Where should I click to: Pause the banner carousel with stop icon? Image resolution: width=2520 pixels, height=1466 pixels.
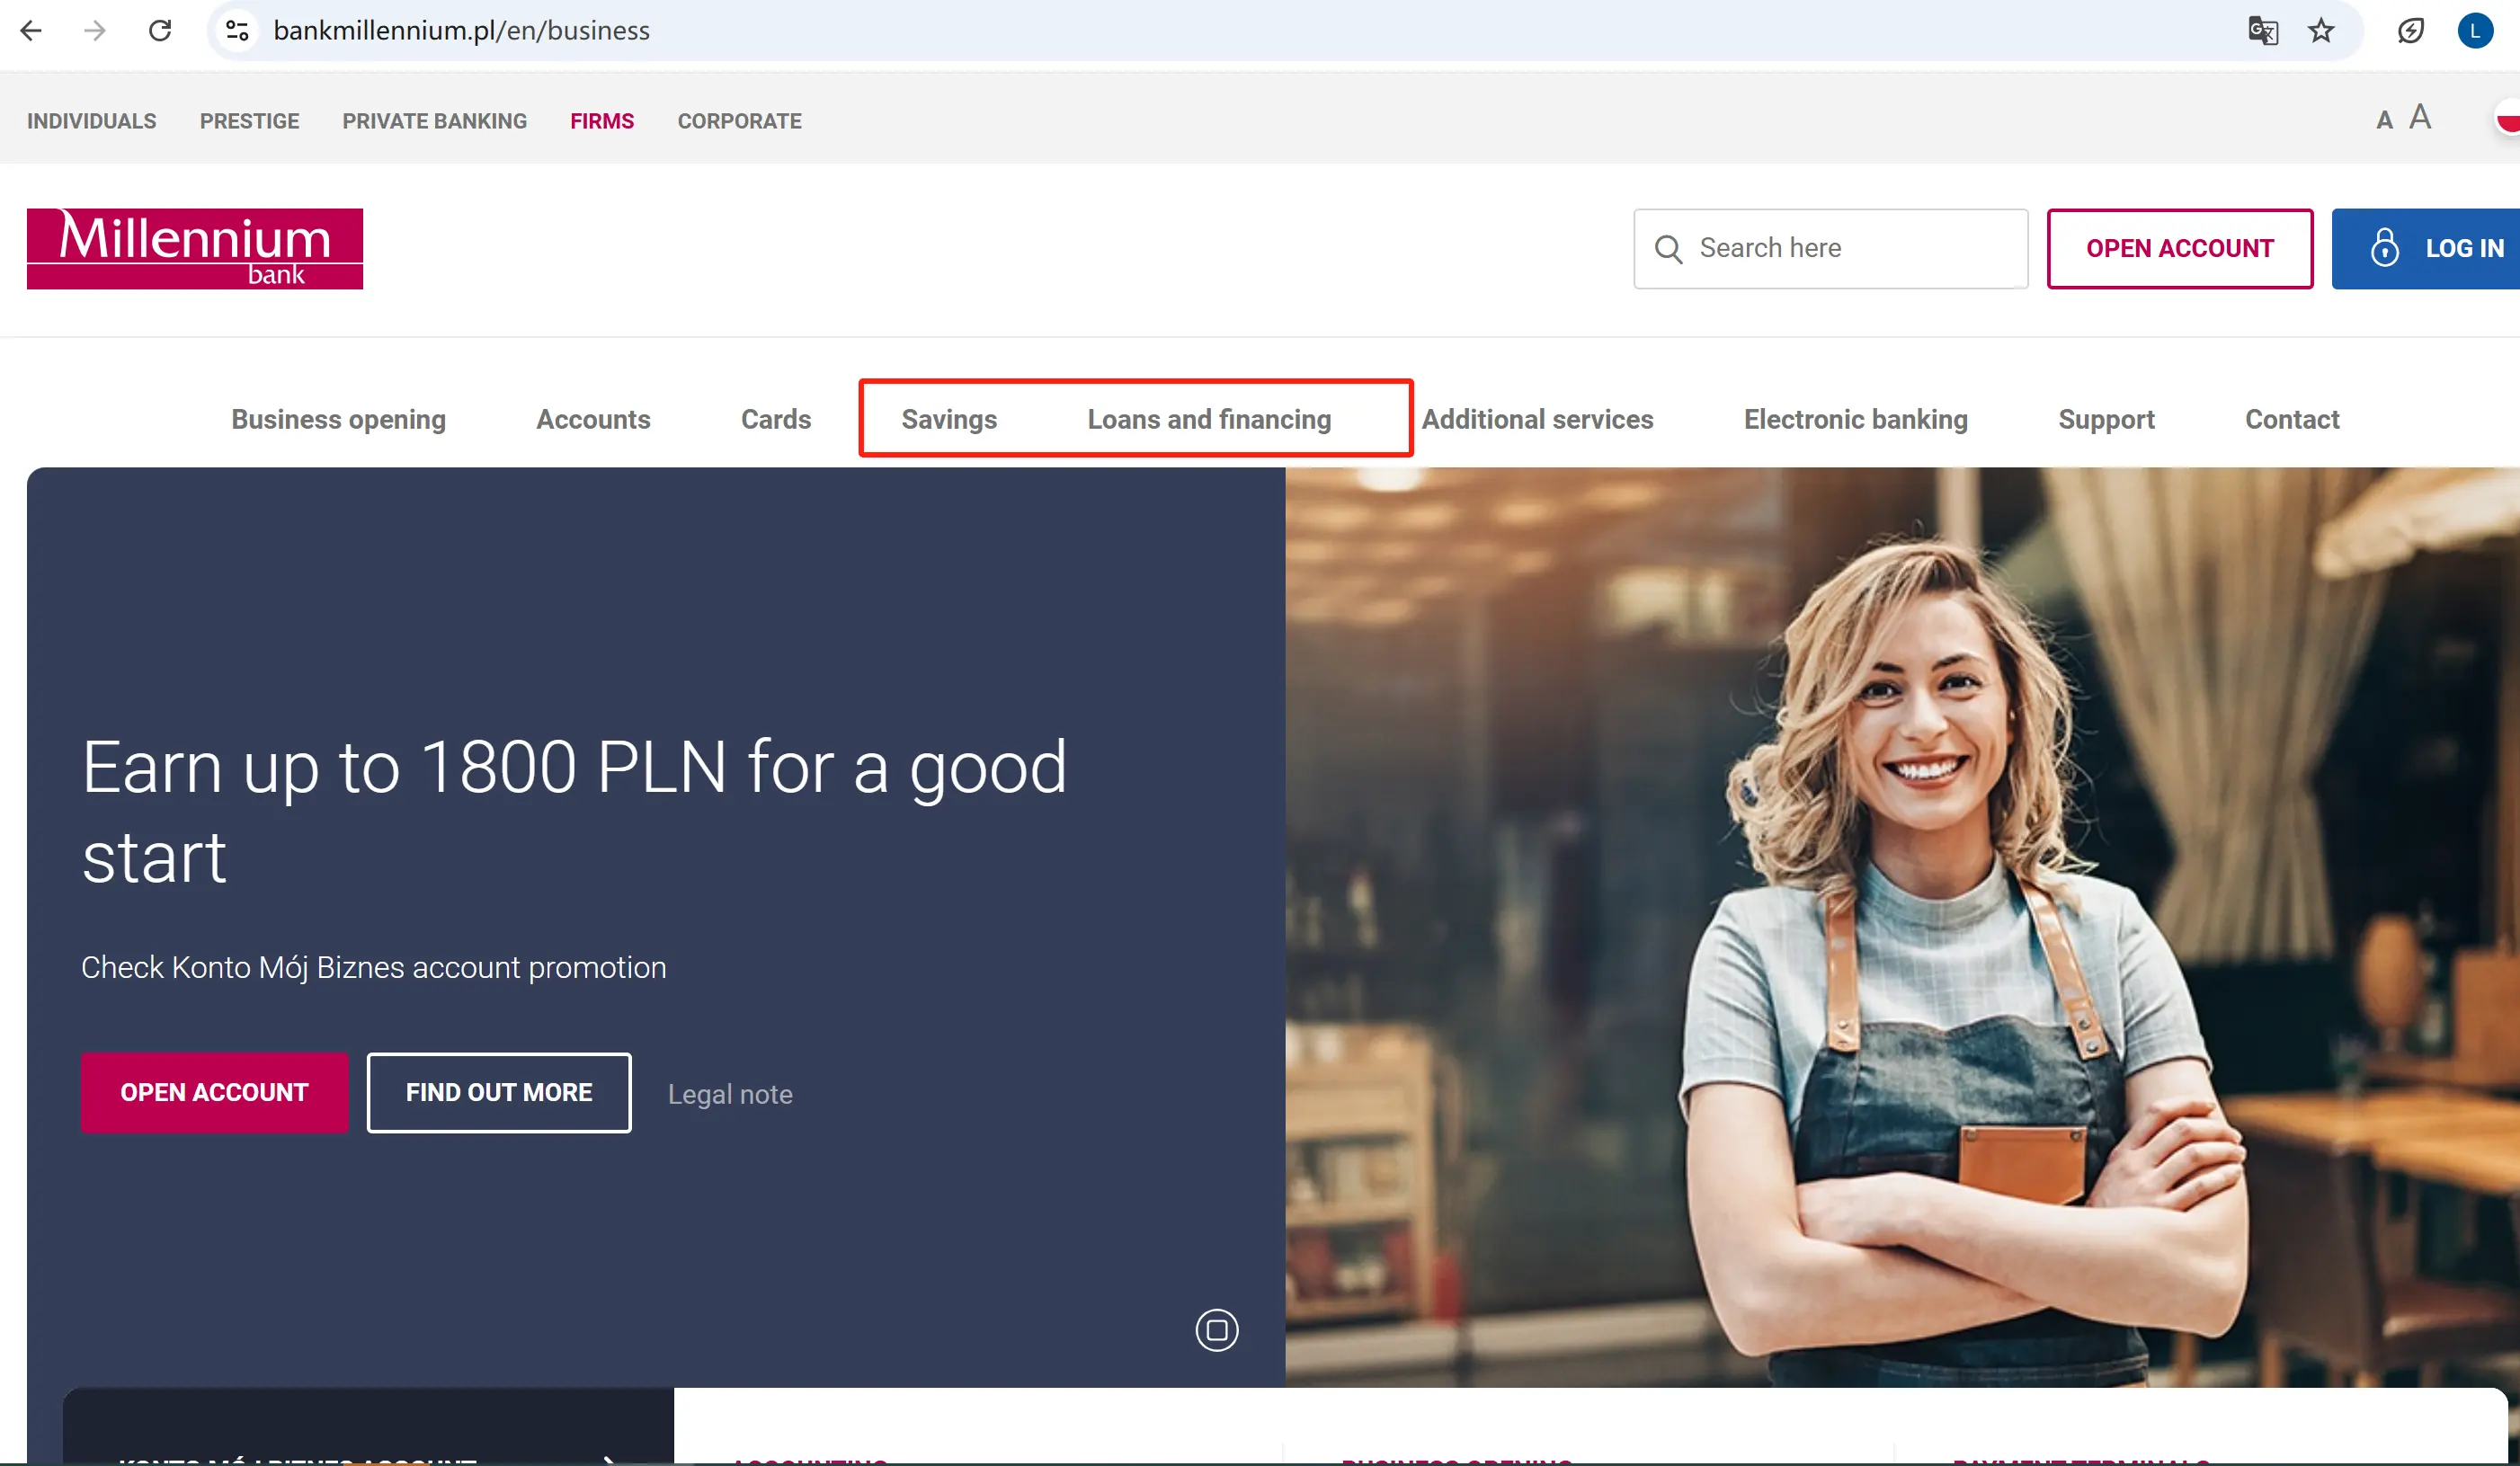[x=1216, y=1330]
